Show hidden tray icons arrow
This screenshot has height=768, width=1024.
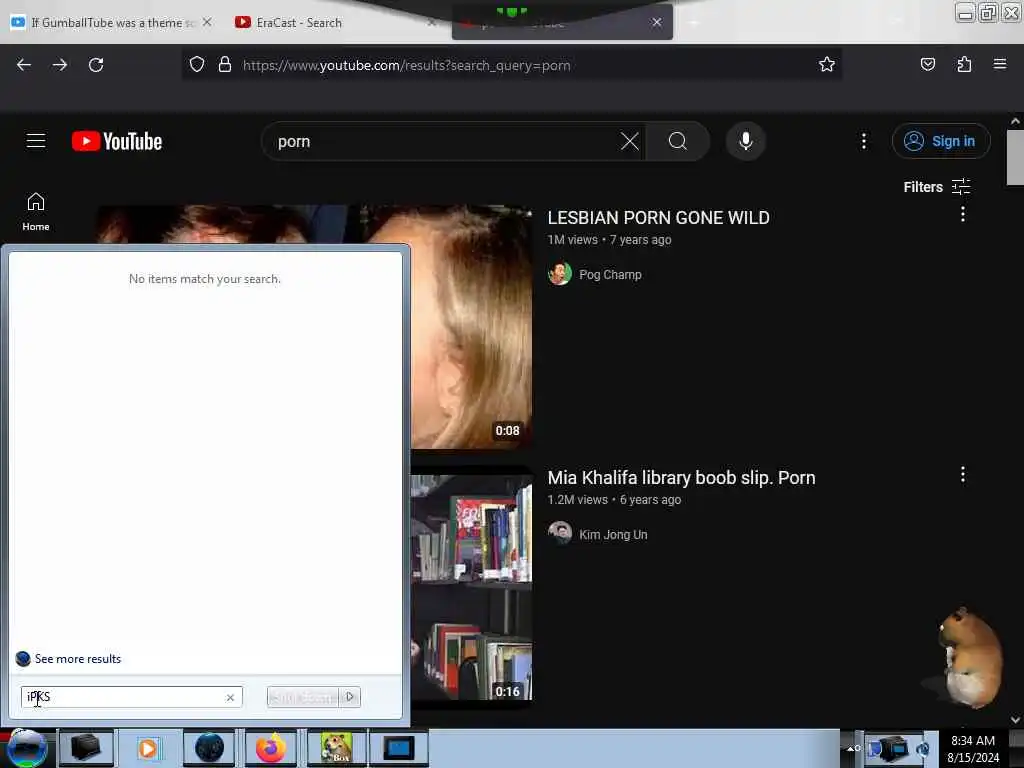pos(852,748)
